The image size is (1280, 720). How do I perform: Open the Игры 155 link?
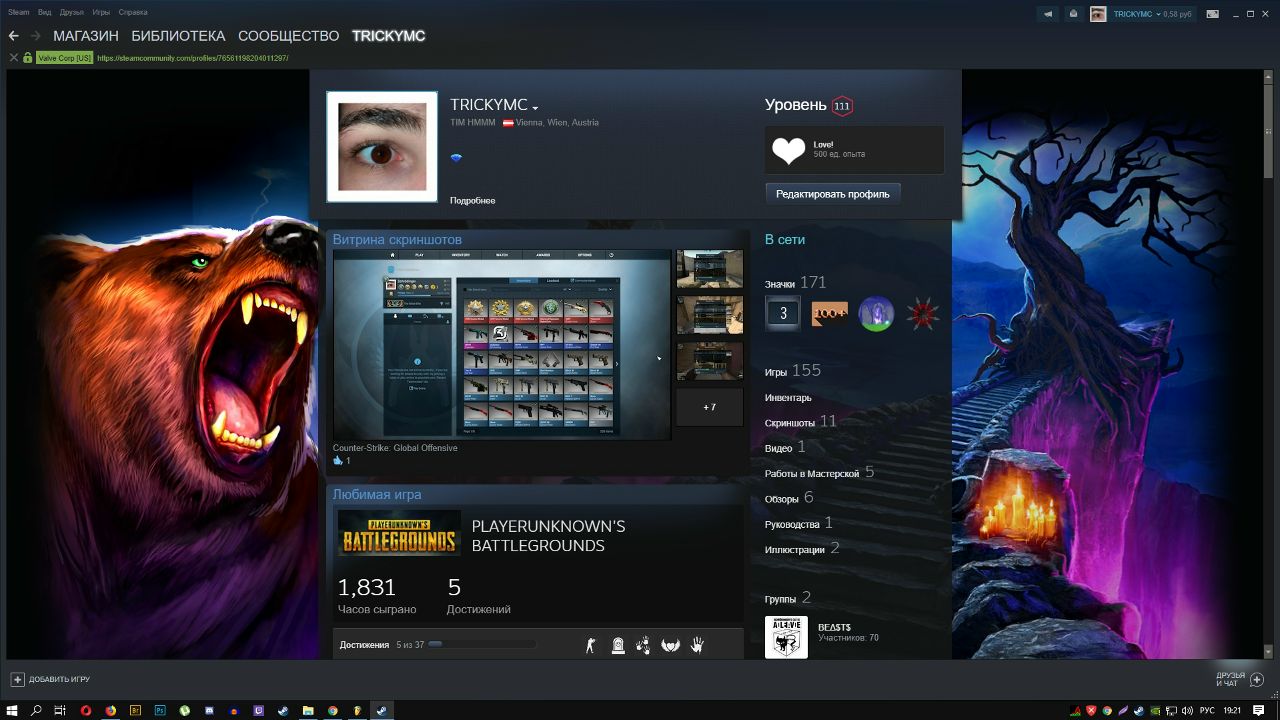(x=793, y=371)
